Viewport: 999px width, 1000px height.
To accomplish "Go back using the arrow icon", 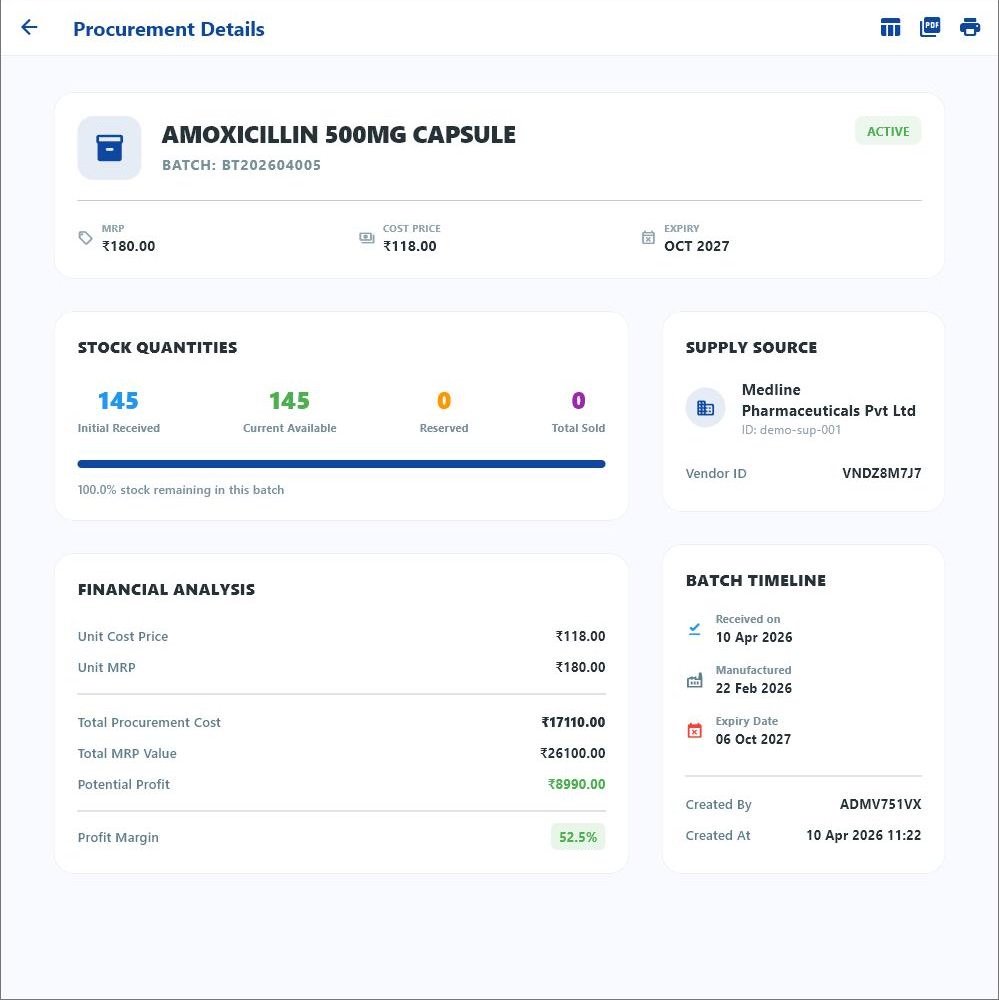I will click(x=29, y=27).
